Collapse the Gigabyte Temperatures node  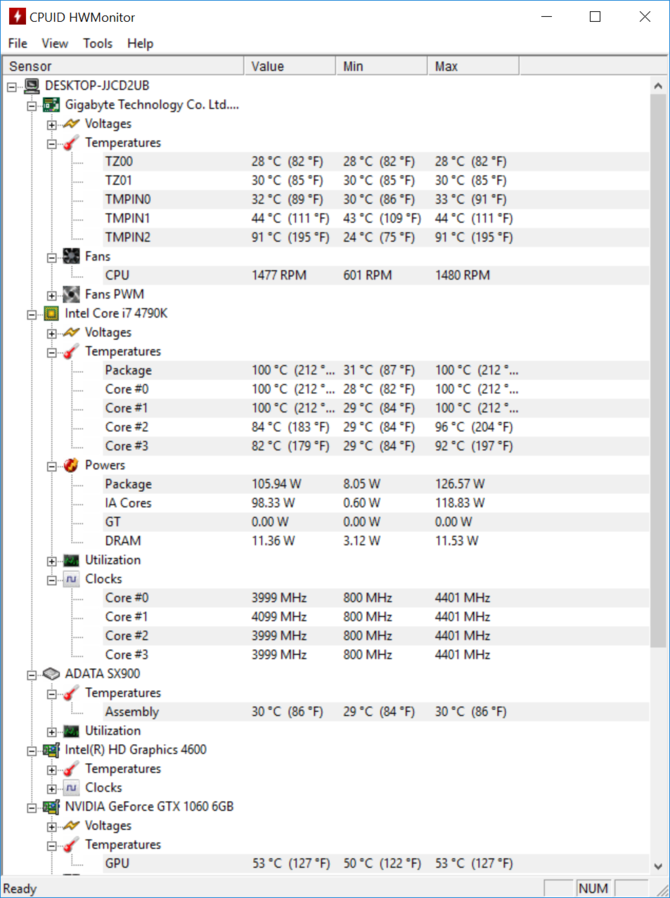click(x=52, y=144)
